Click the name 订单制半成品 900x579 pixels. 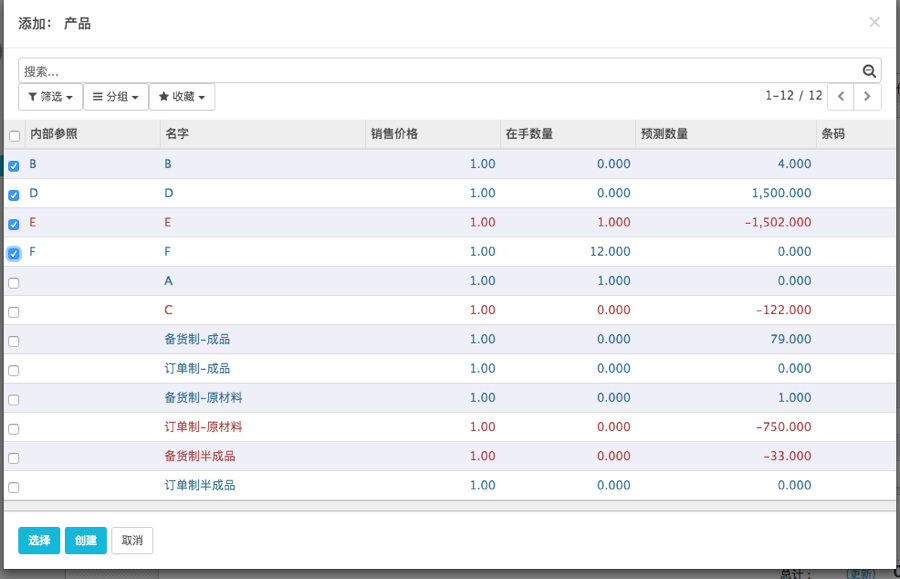click(x=200, y=485)
